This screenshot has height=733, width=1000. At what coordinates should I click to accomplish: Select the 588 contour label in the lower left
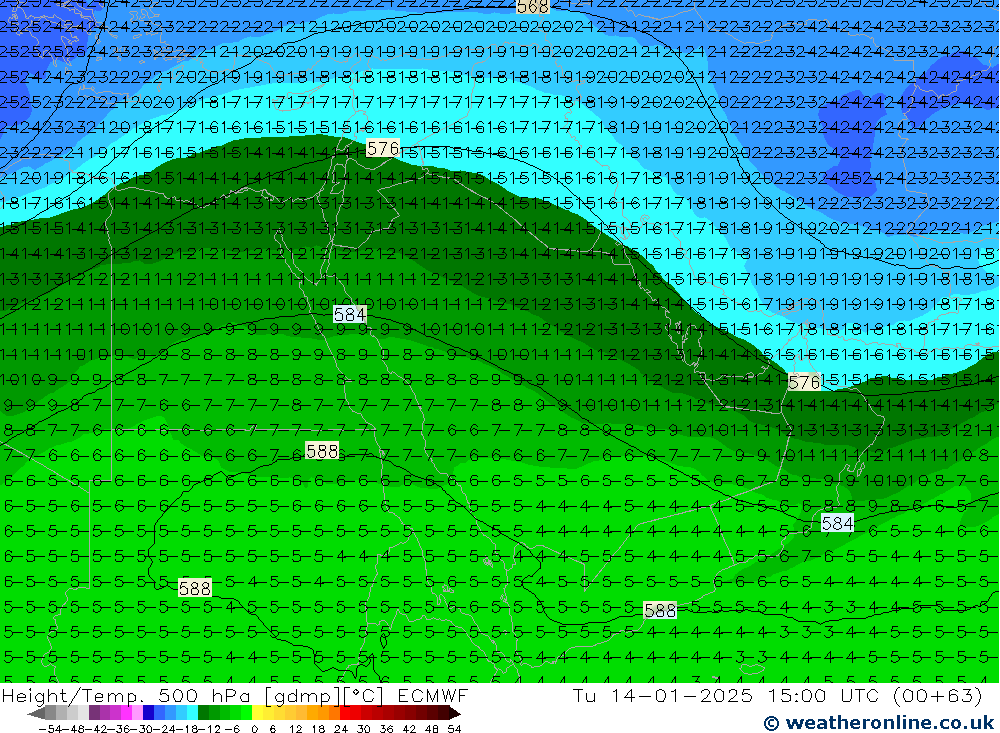tap(194, 588)
